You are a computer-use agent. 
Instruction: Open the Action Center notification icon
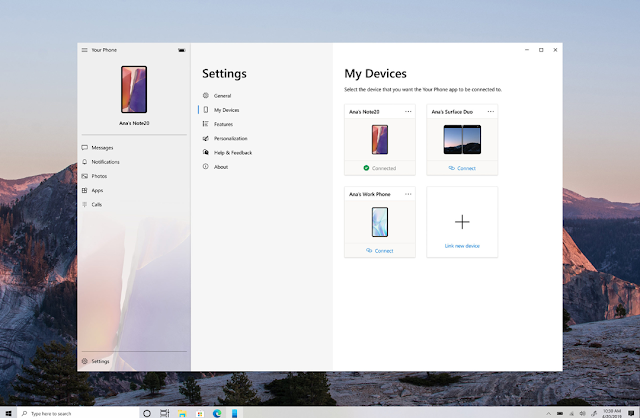pyautogui.click(x=631, y=414)
